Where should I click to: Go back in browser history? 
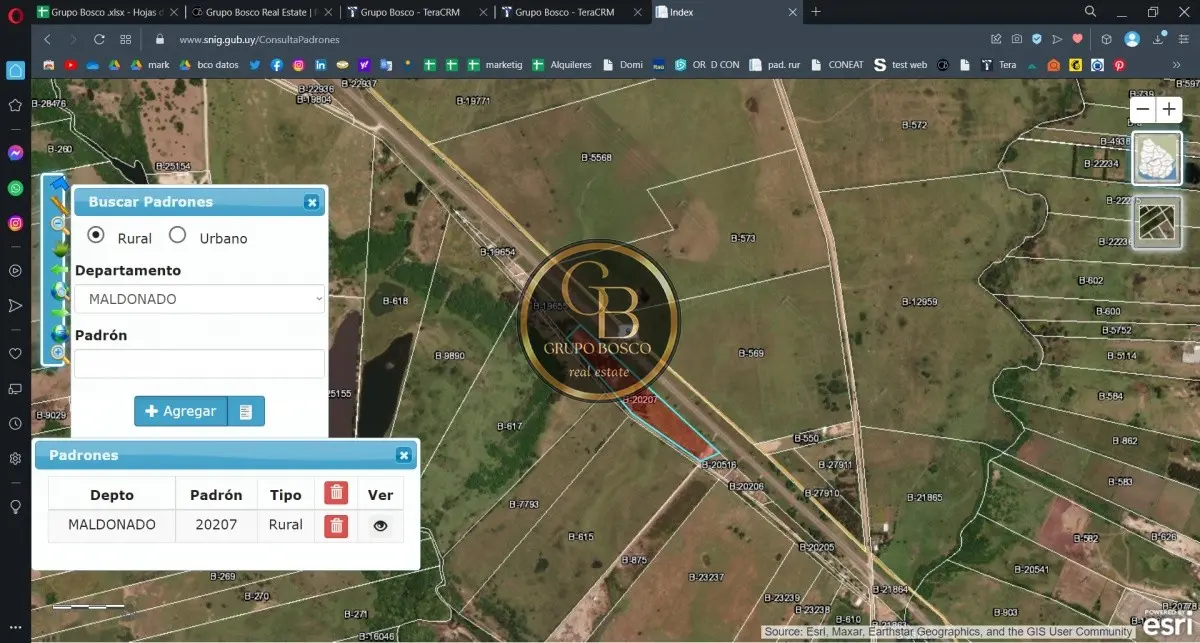point(47,39)
